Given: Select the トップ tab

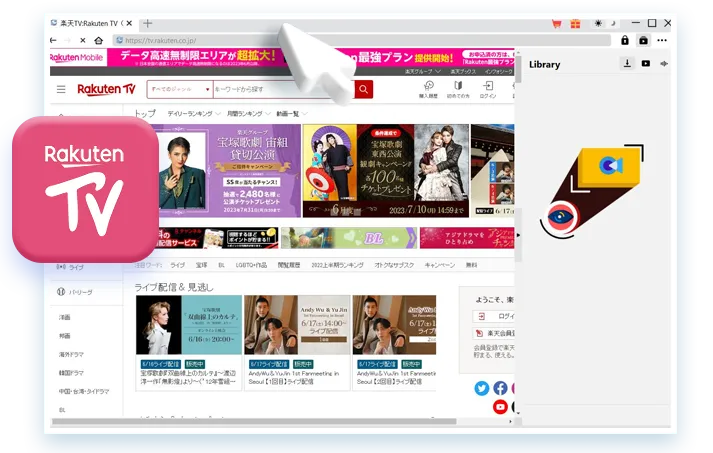Looking at the screenshot, I should pyautogui.click(x=145, y=113).
